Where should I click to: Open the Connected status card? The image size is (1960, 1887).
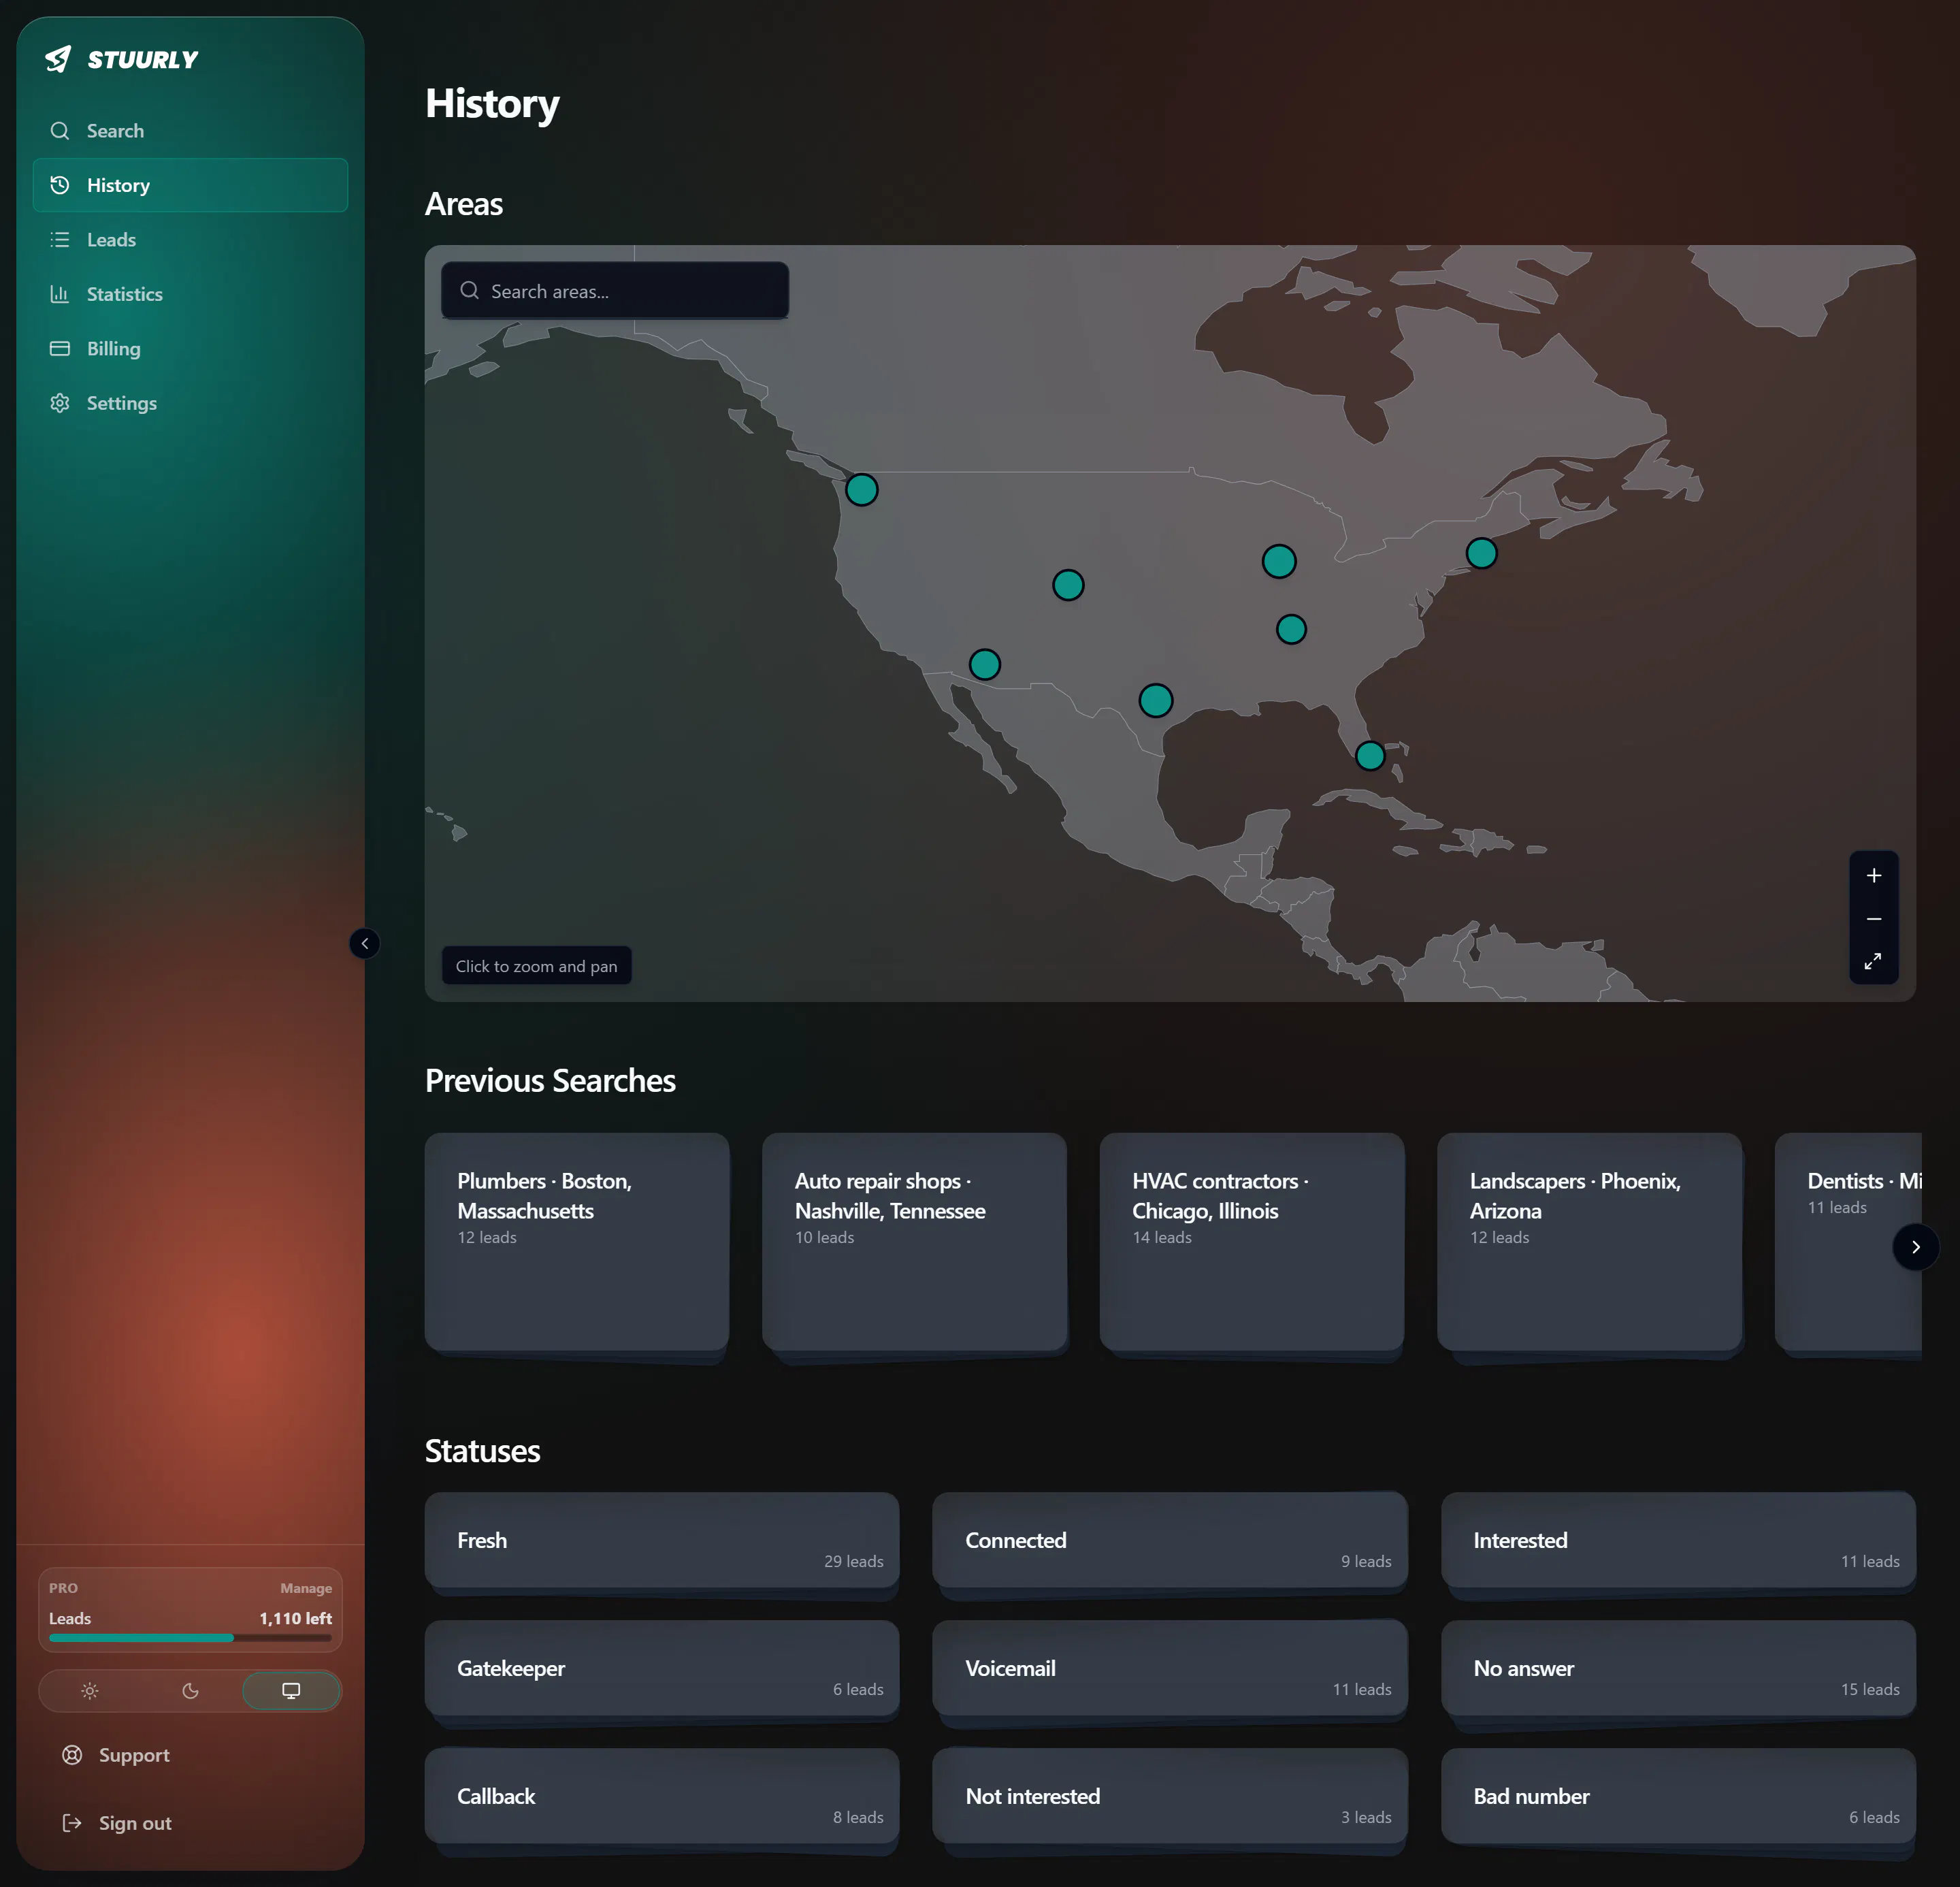[1170, 1540]
